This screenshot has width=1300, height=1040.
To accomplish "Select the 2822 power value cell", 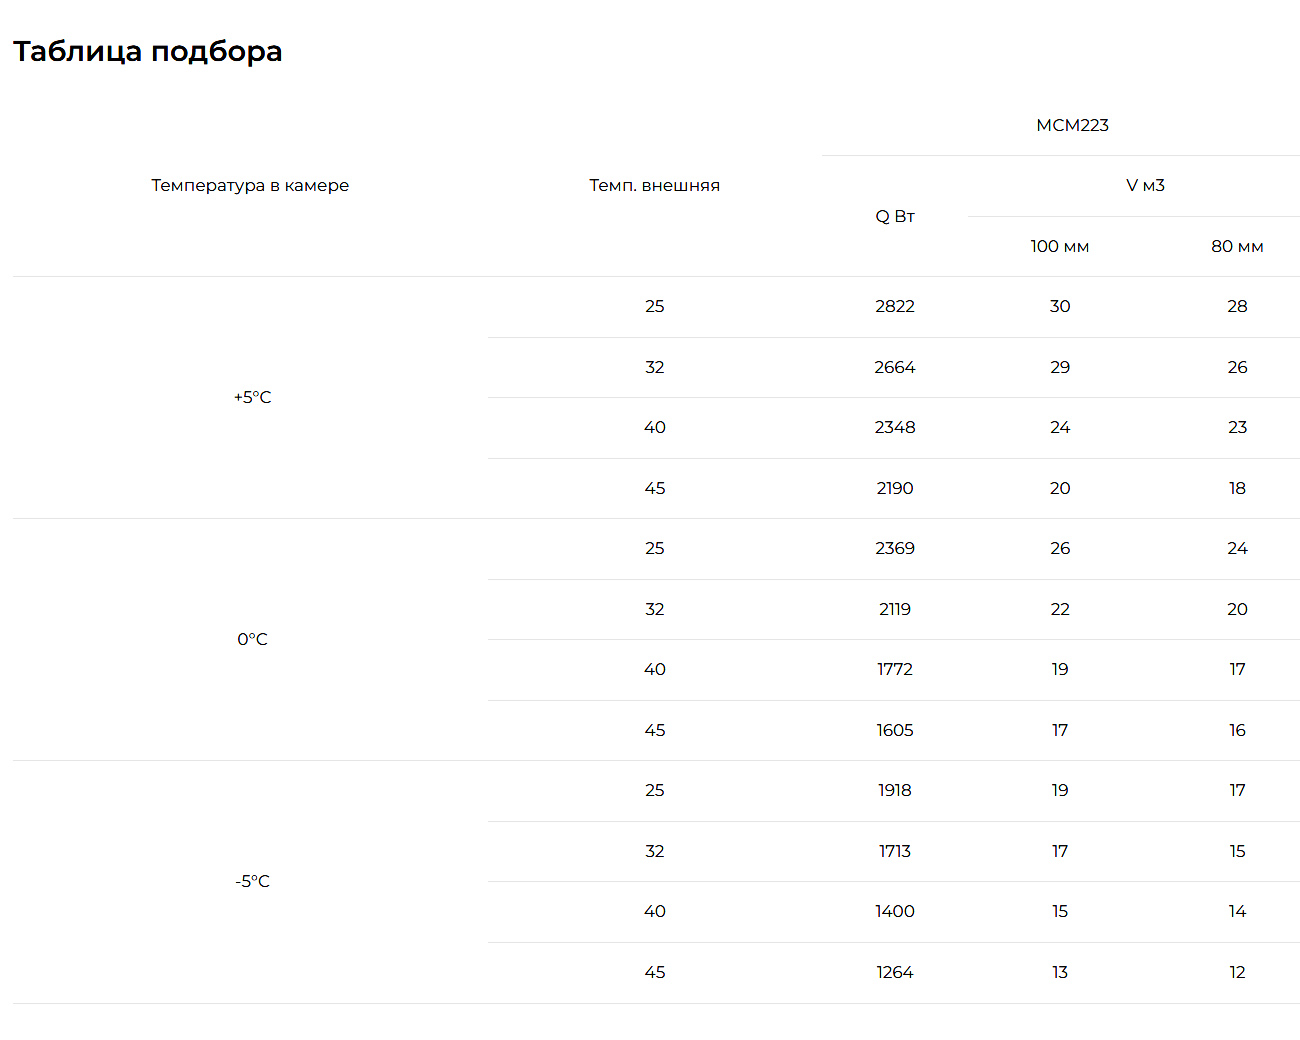I will 895,306.
